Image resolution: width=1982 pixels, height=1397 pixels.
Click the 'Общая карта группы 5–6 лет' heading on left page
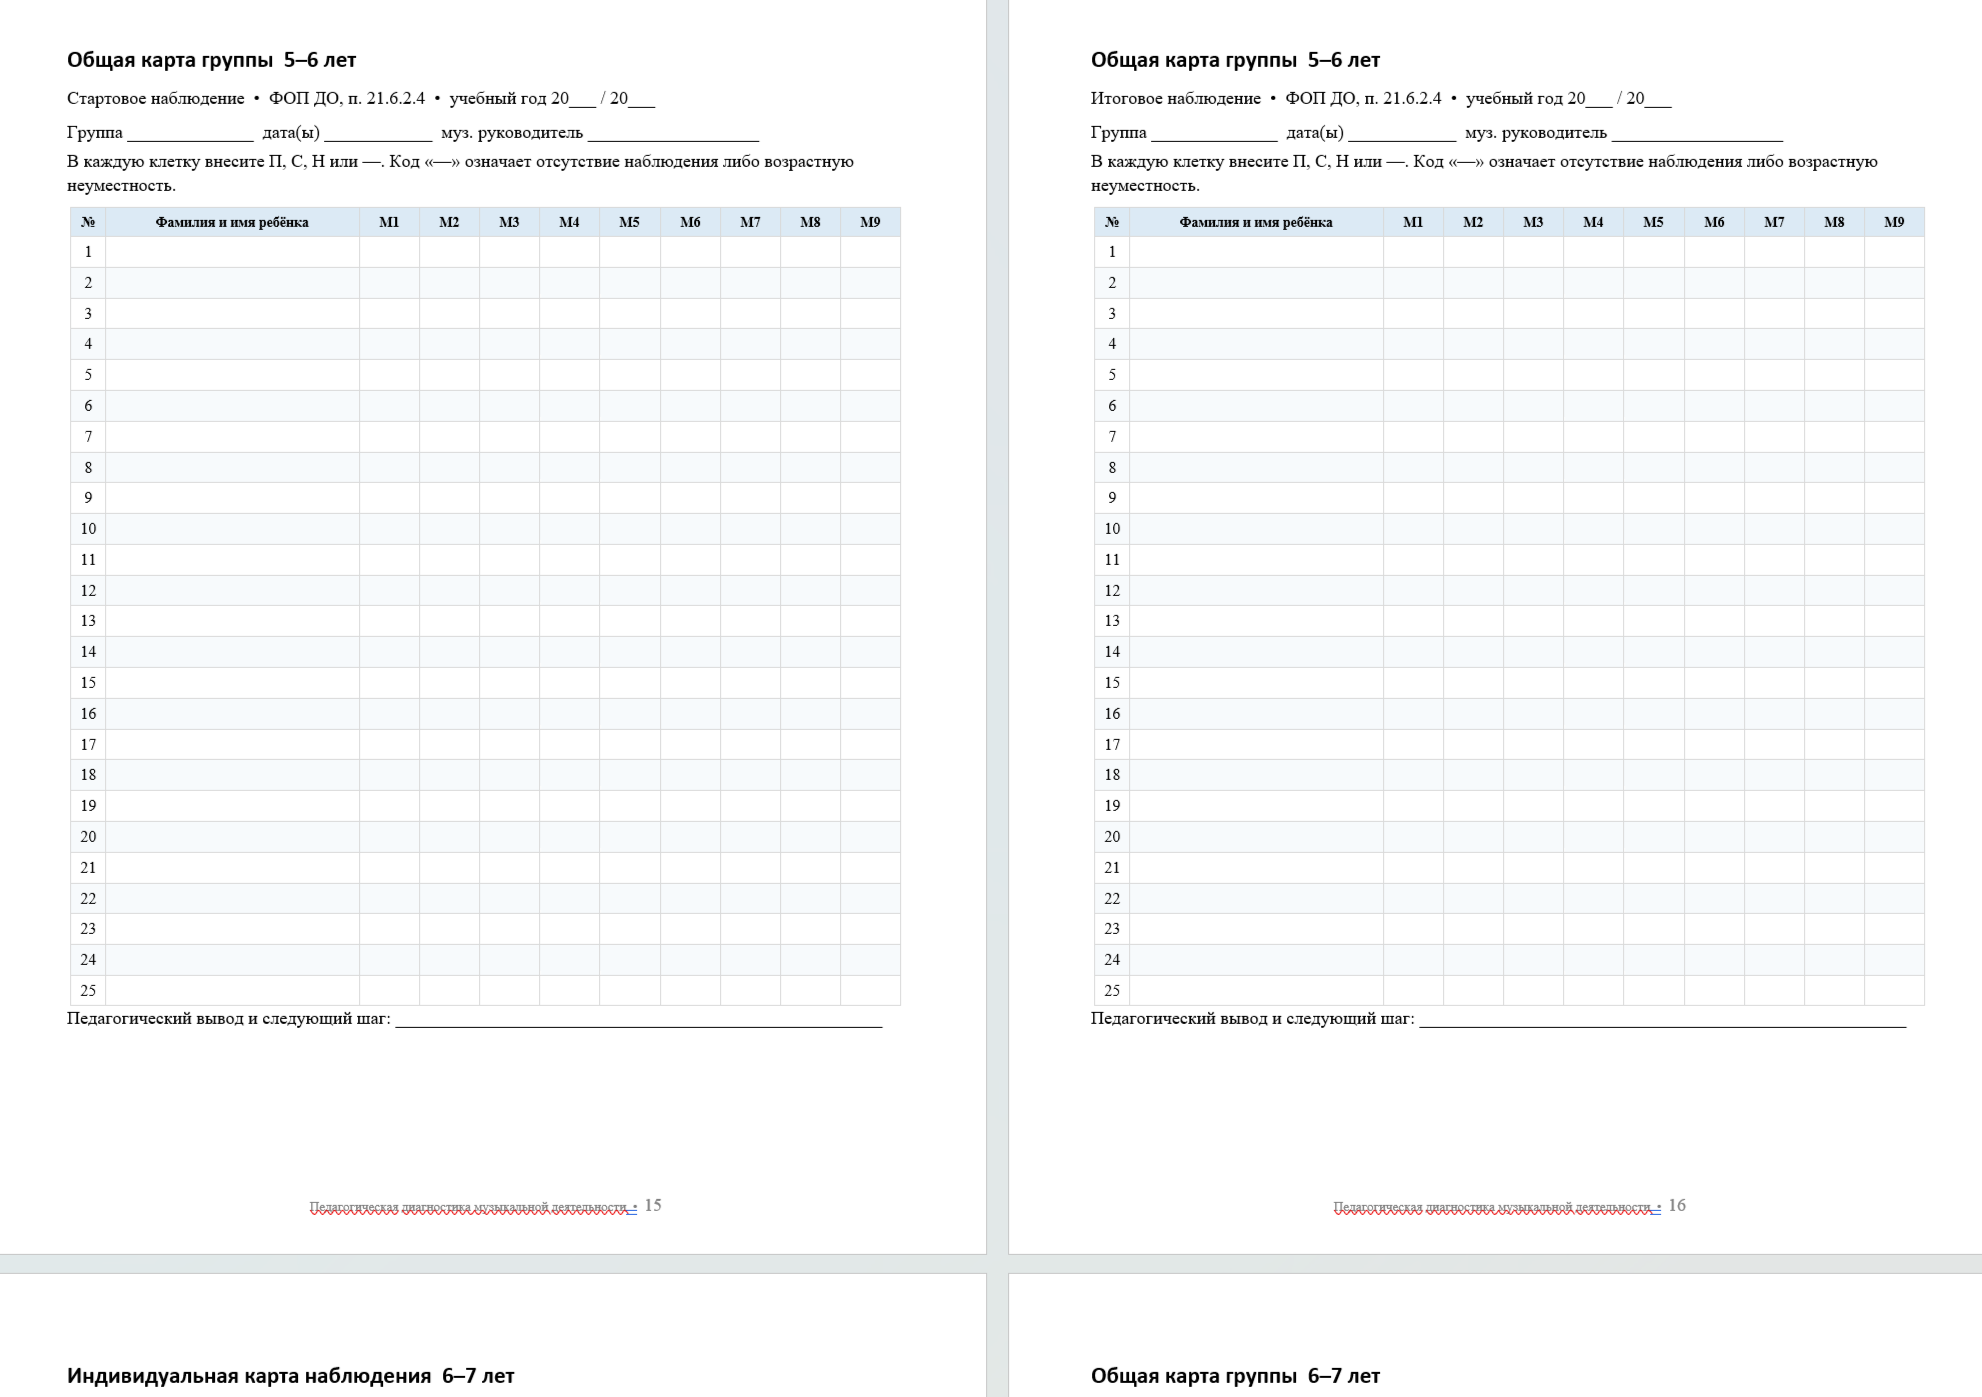tap(211, 60)
